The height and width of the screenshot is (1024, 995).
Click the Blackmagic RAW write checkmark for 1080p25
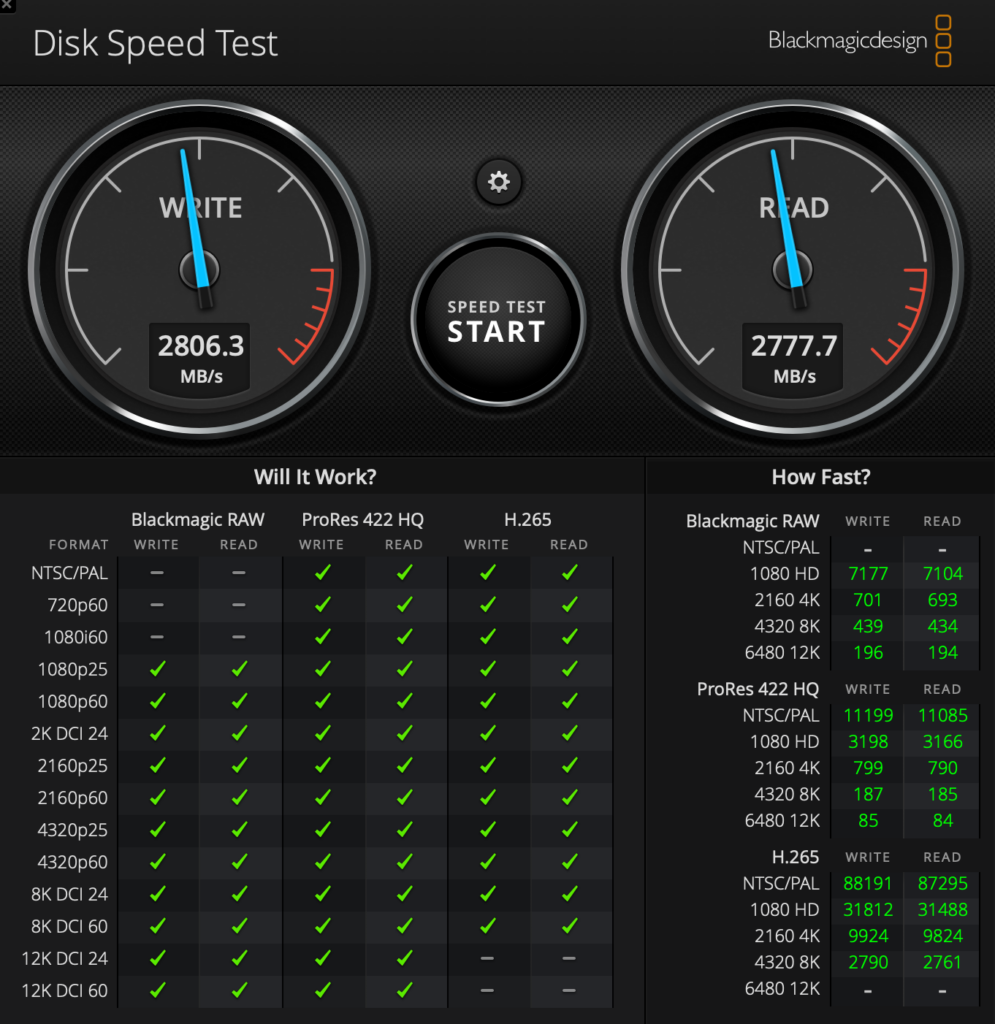point(157,669)
